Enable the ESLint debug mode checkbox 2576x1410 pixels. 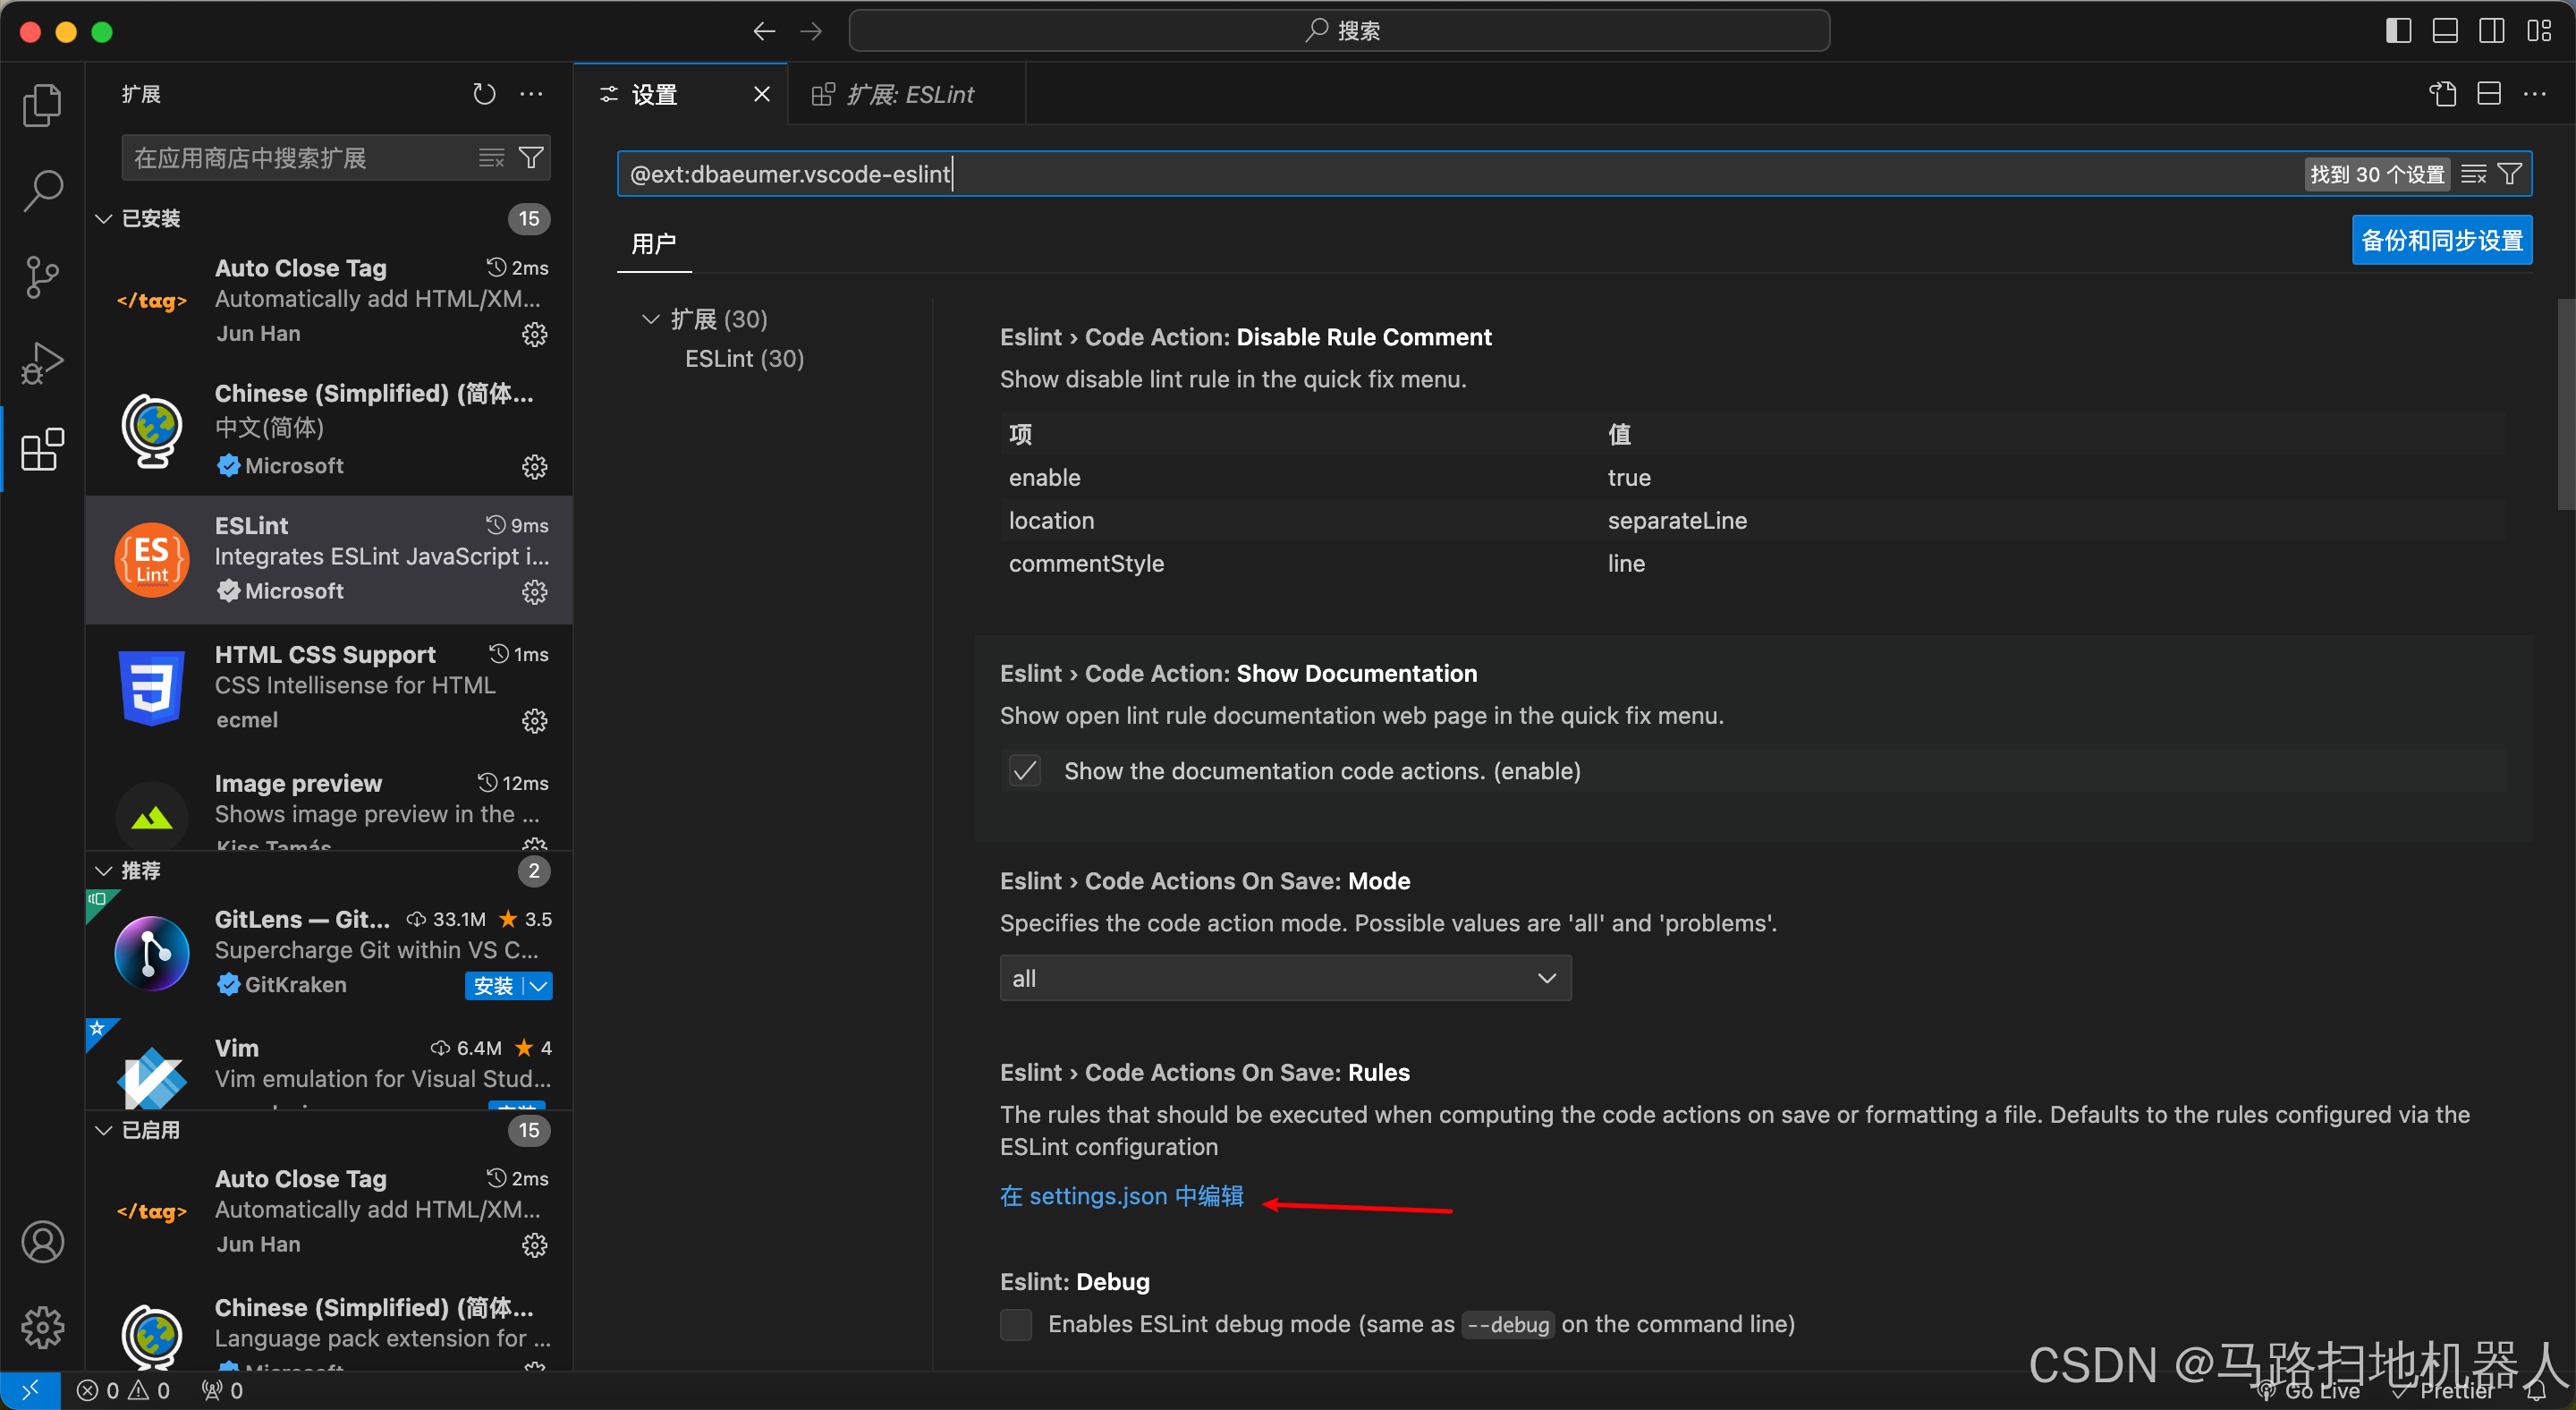(1016, 1324)
